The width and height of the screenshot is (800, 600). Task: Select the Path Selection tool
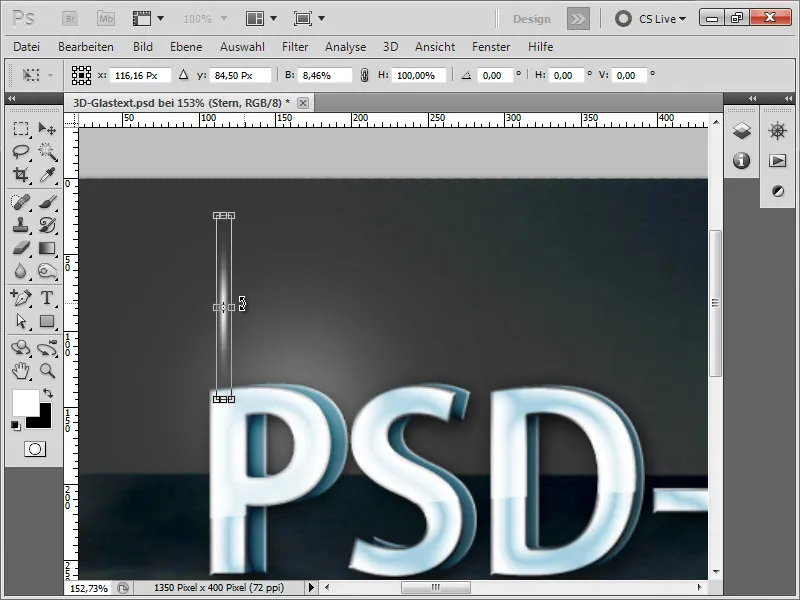coord(20,321)
